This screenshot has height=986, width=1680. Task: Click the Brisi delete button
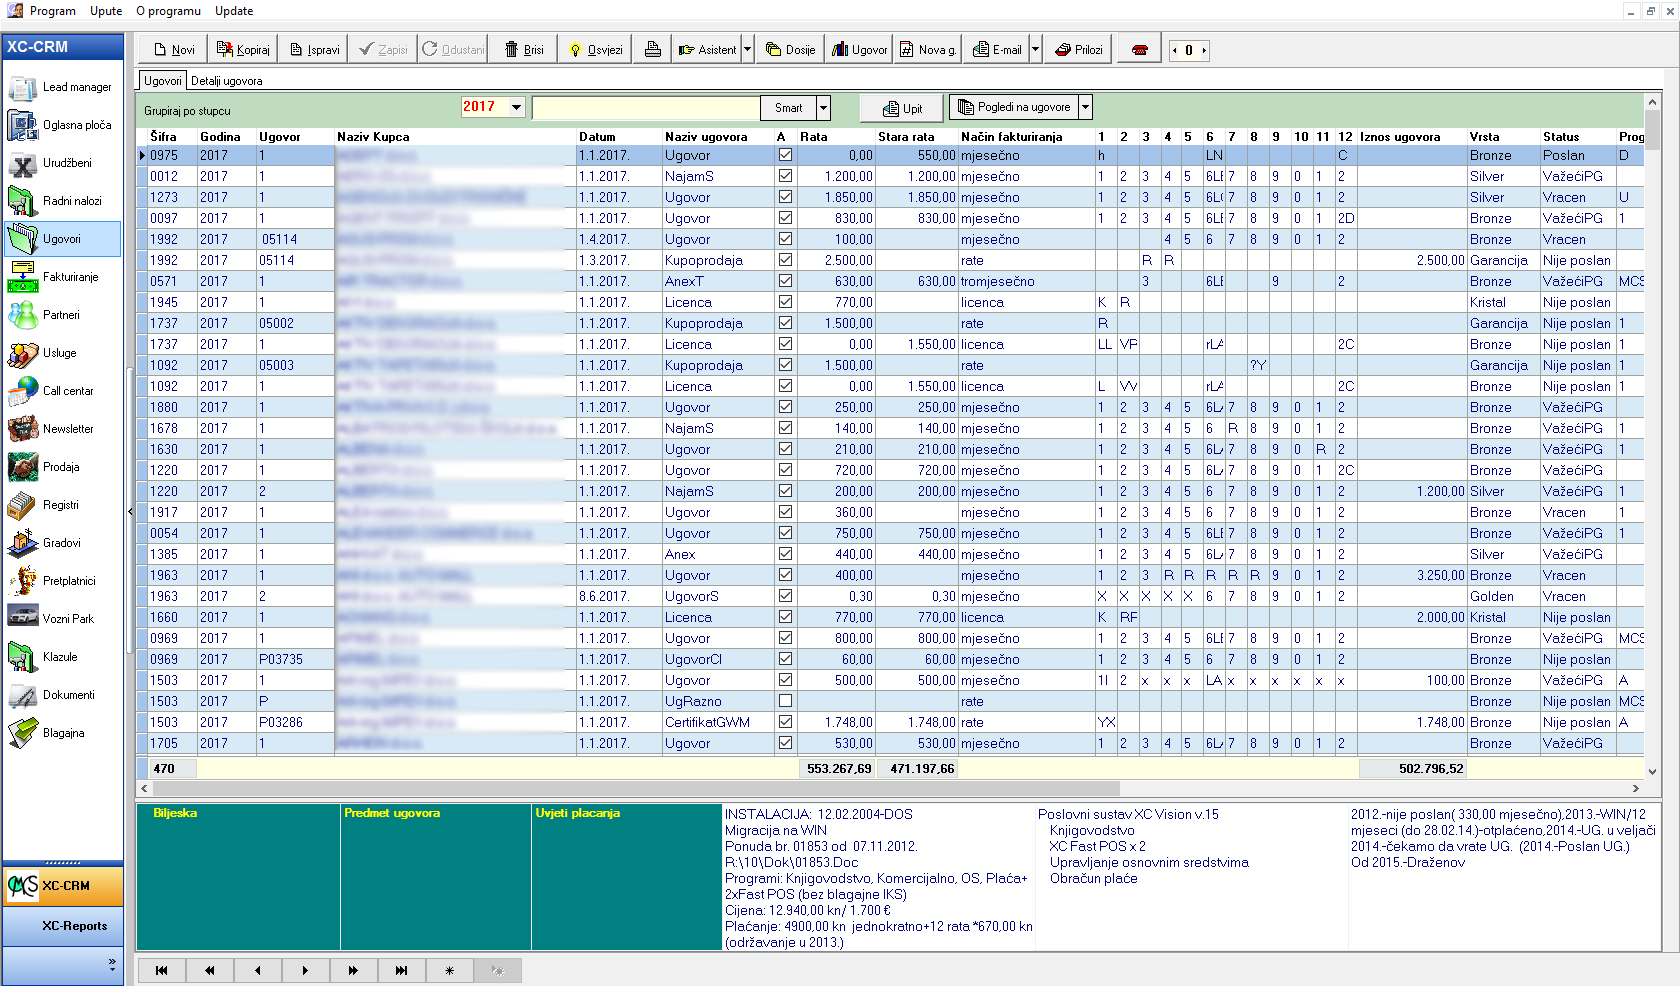click(x=524, y=49)
